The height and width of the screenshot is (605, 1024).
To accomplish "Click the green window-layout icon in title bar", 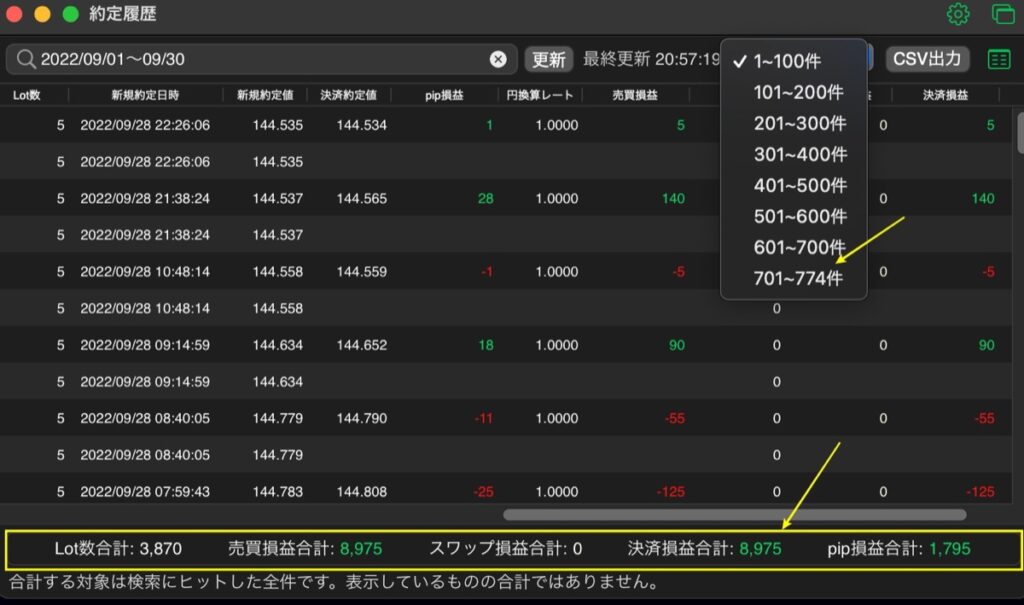I will click(1003, 14).
